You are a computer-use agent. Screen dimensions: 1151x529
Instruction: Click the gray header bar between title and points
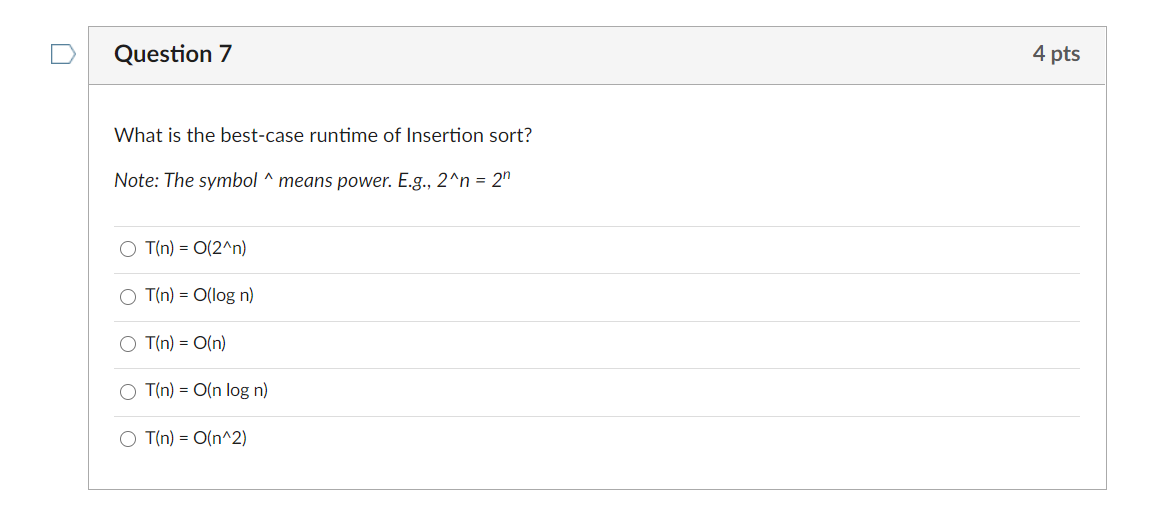[x=630, y=55]
